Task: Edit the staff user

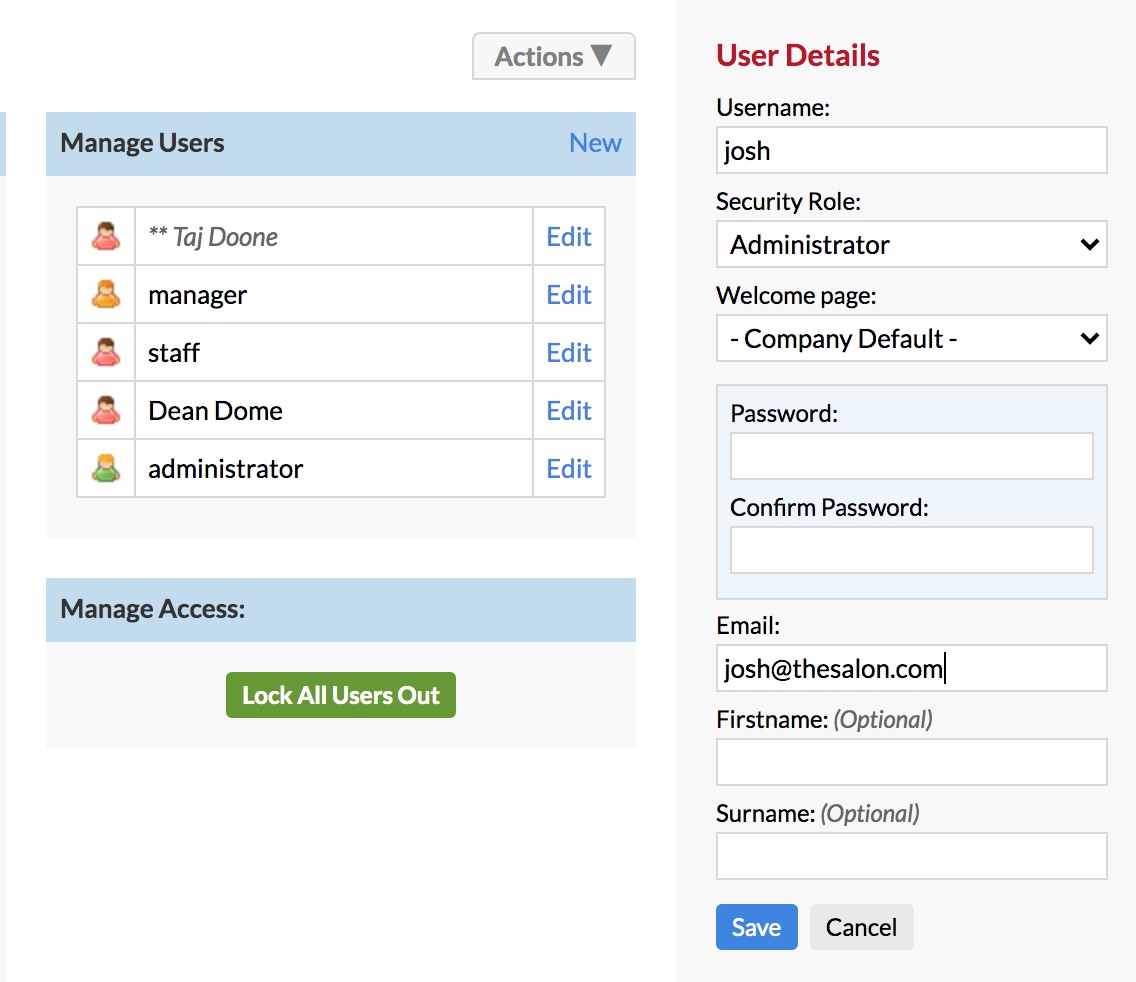Action: pyautogui.click(x=569, y=353)
